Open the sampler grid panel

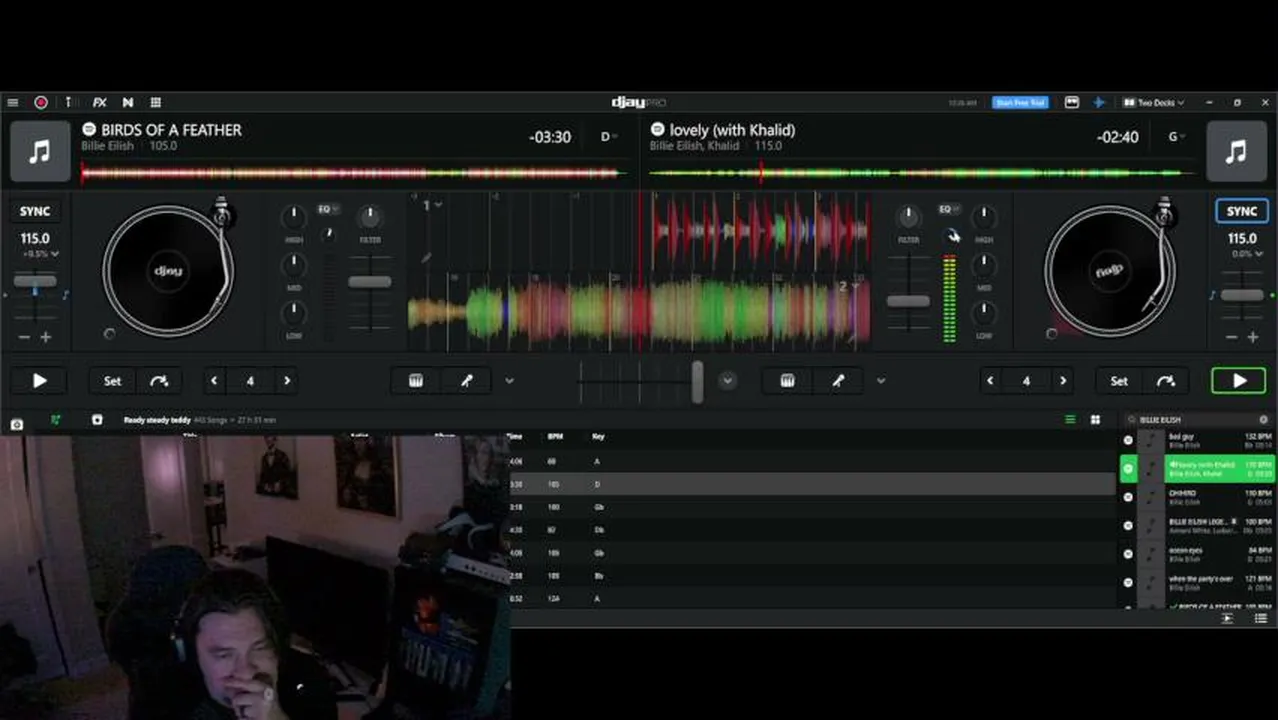(x=156, y=102)
